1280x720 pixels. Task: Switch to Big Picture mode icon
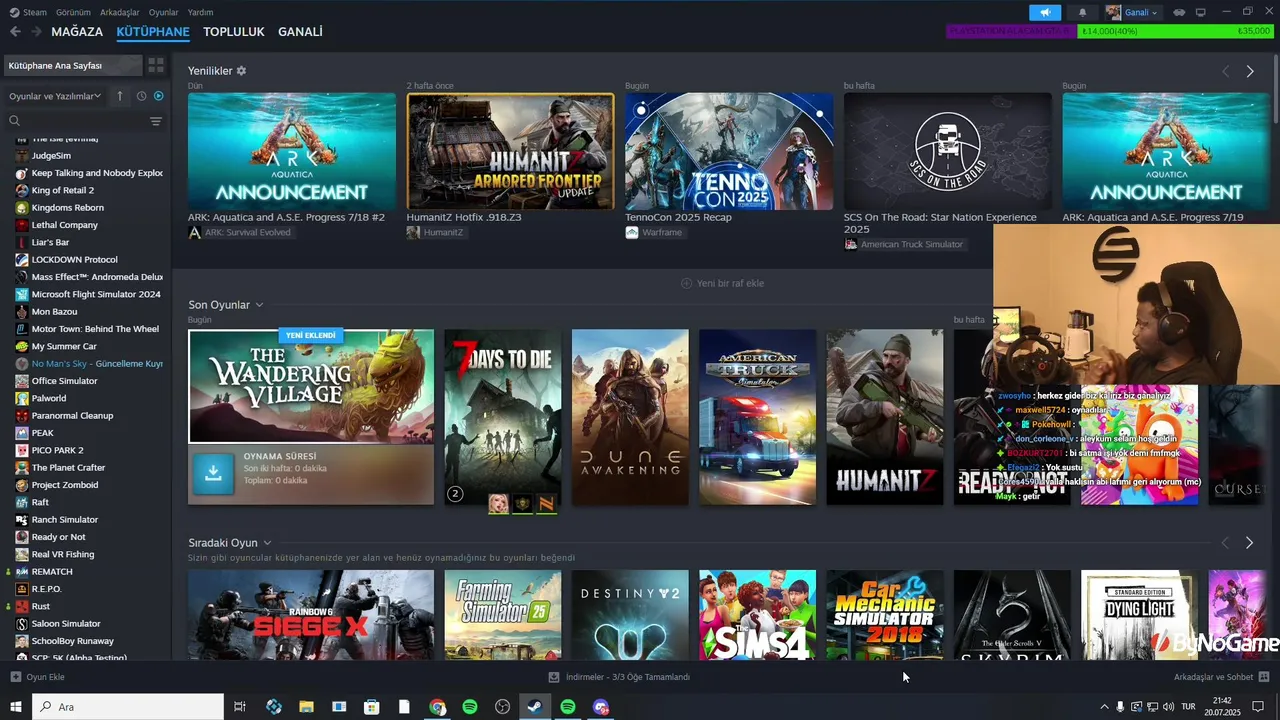pyautogui.click(x=1201, y=12)
